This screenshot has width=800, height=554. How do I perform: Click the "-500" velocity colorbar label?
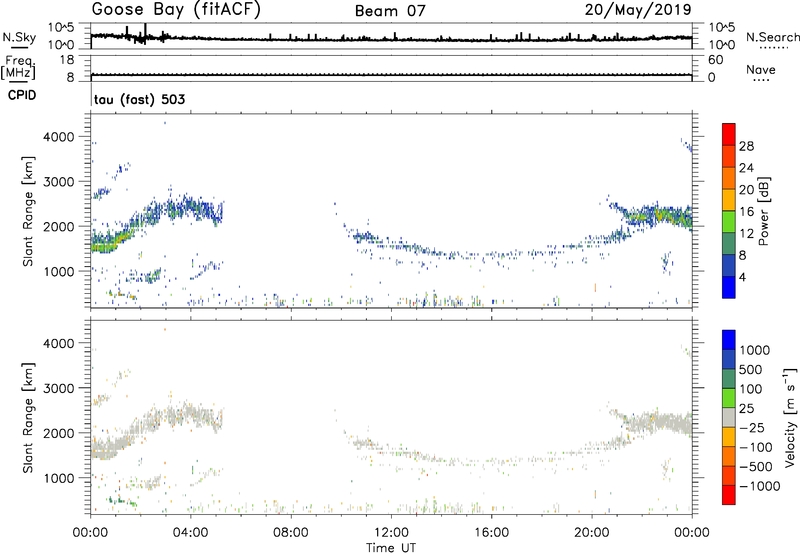click(x=756, y=467)
